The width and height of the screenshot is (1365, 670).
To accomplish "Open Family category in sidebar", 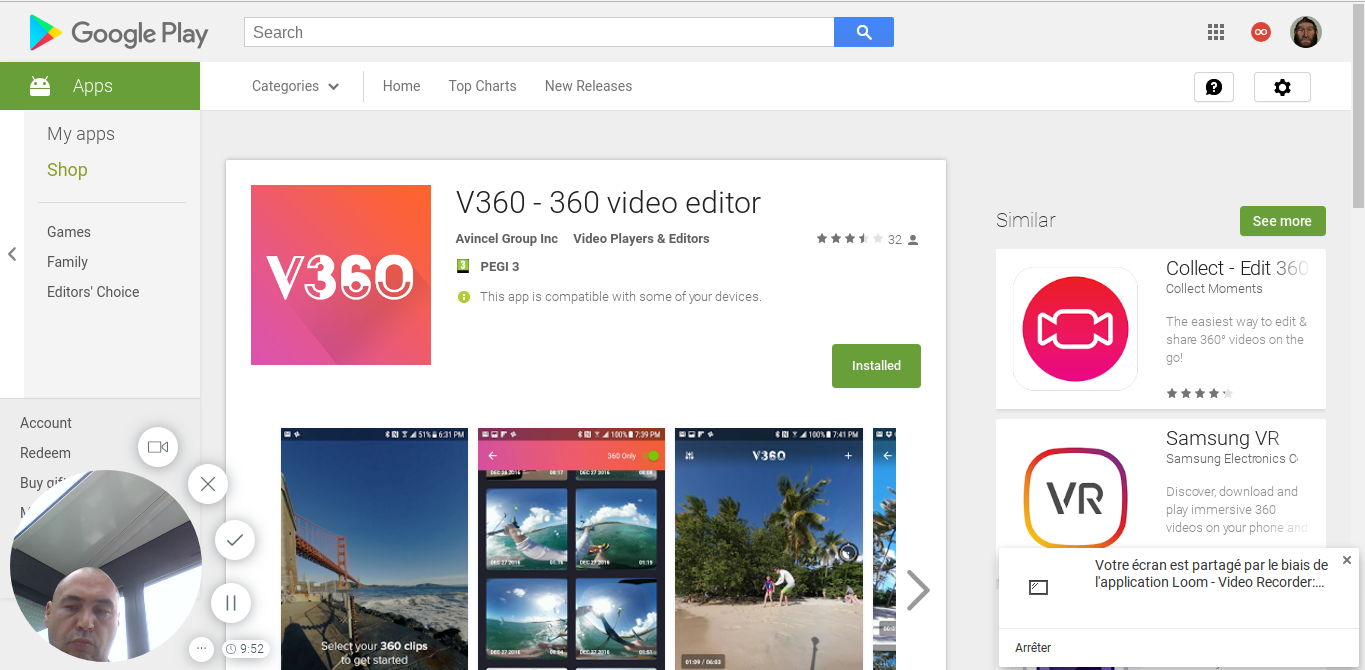I will [67, 262].
